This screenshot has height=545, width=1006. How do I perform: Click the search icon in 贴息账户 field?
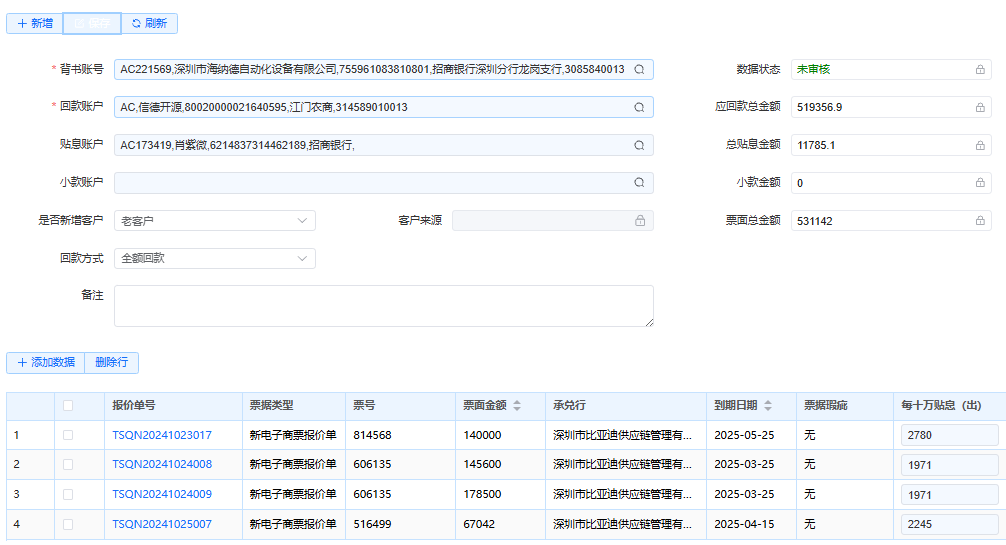(x=639, y=146)
